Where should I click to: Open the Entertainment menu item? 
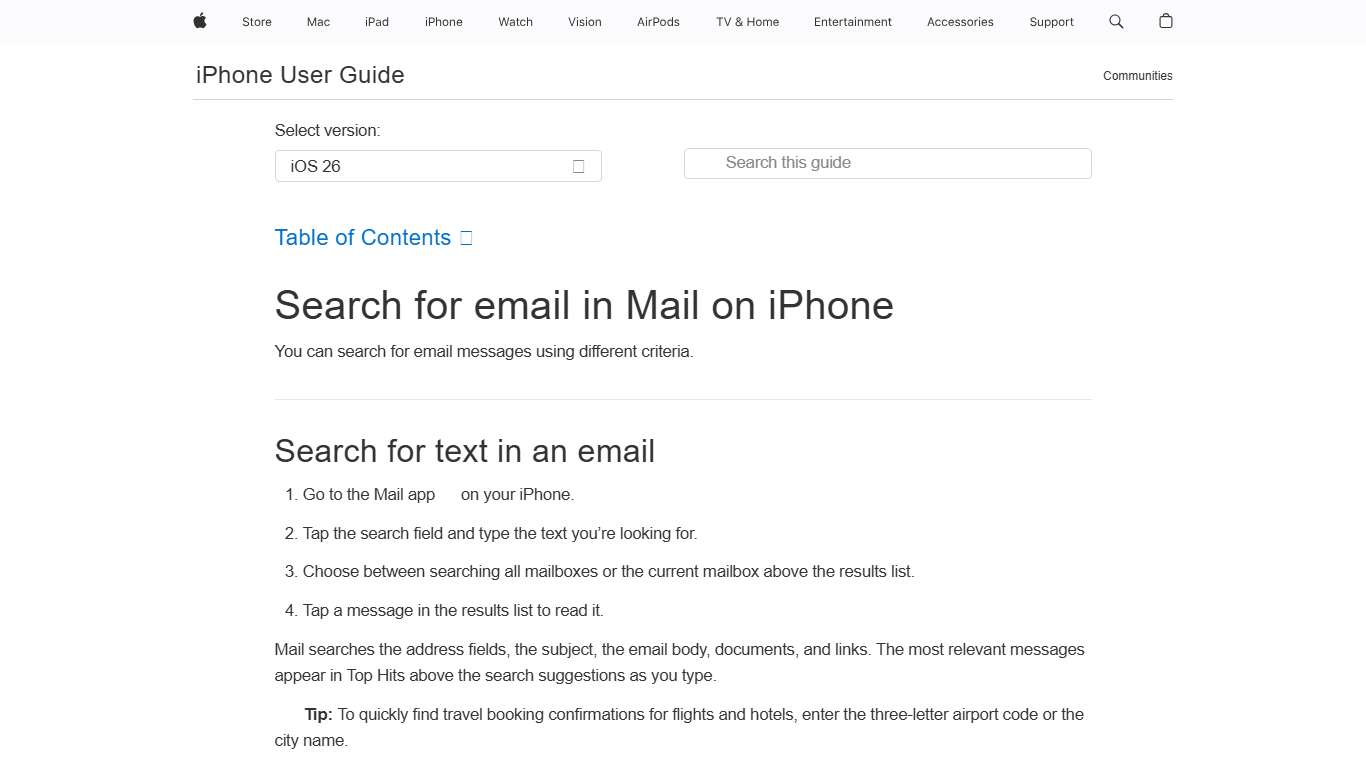pyautogui.click(x=852, y=21)
